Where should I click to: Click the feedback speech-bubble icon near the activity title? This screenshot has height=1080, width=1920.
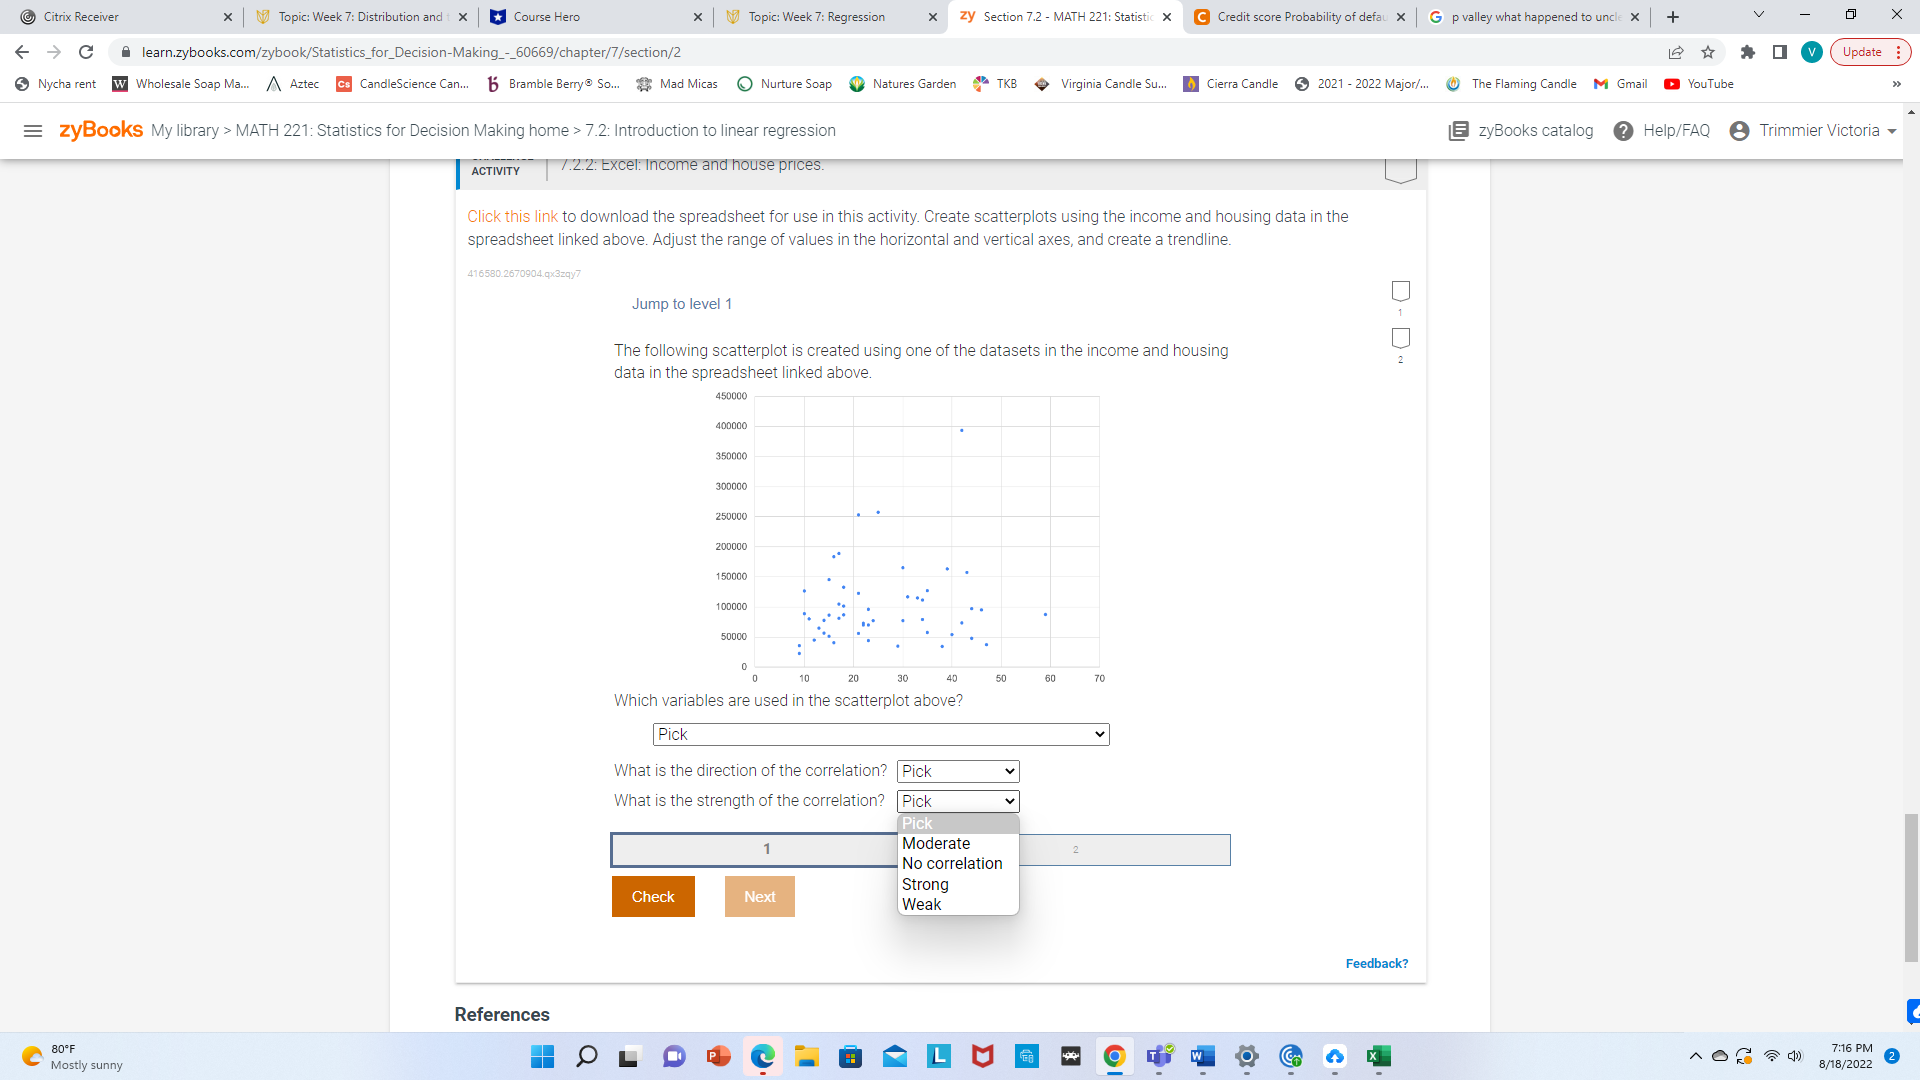(x=1400, y=168)
